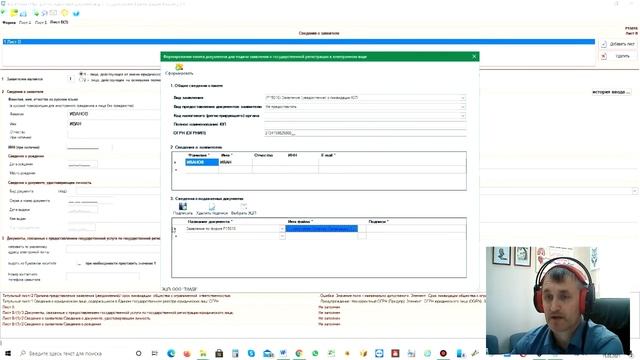Click the Подписи column header
640x360 pixels.
click(x=378, y=222)
